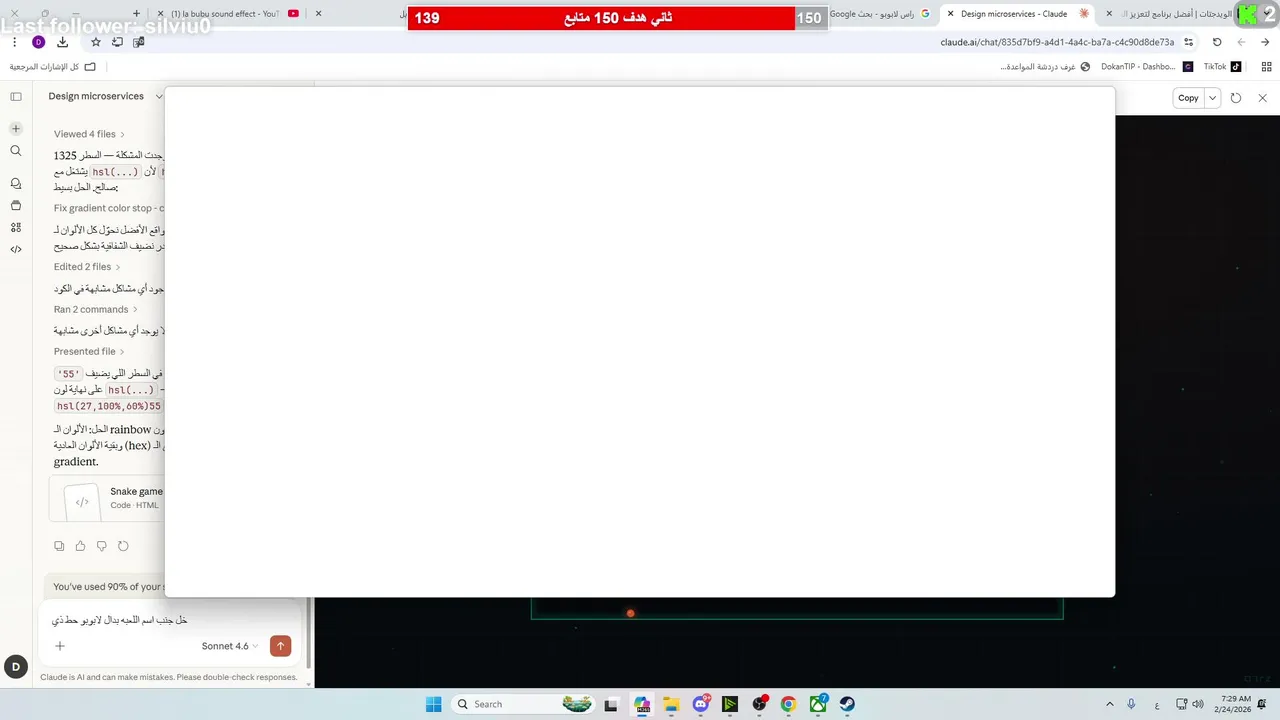Click the 'You've used 90% of your' usage notice
Screen dimensions: 1280x720
(x=107, y=587)
